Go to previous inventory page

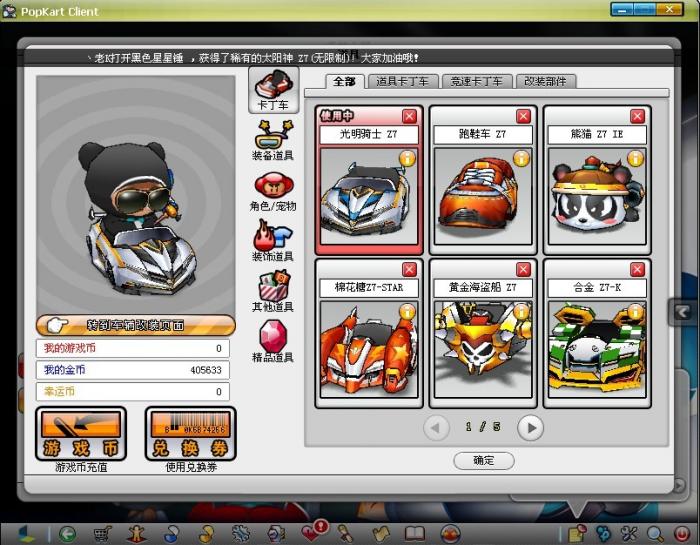[436, 428]
